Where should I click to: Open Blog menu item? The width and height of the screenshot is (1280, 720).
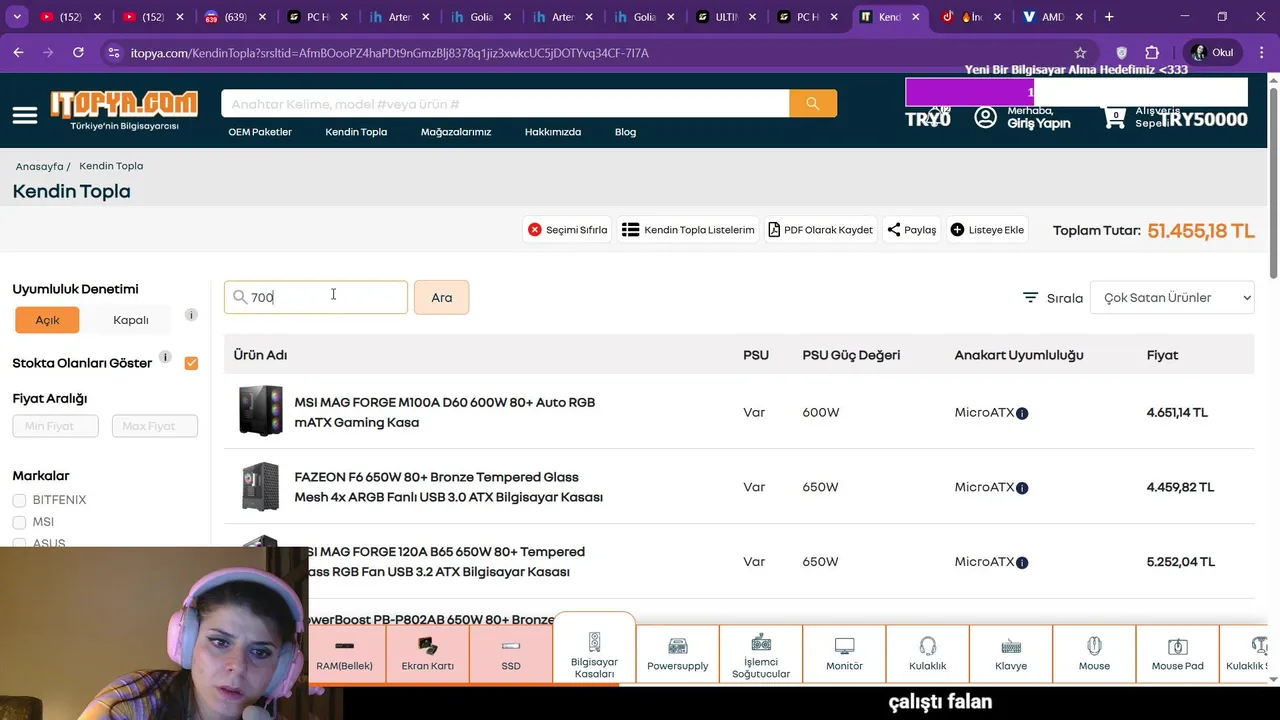(x=625, y=132)
